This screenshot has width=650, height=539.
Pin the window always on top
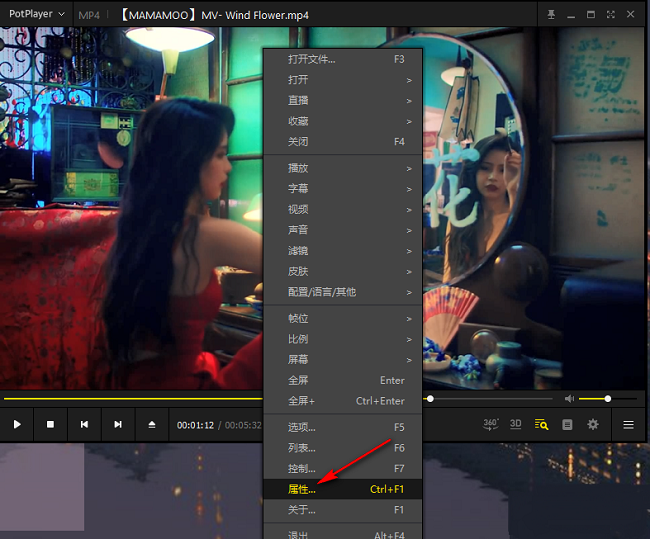(x=551, y=15)
